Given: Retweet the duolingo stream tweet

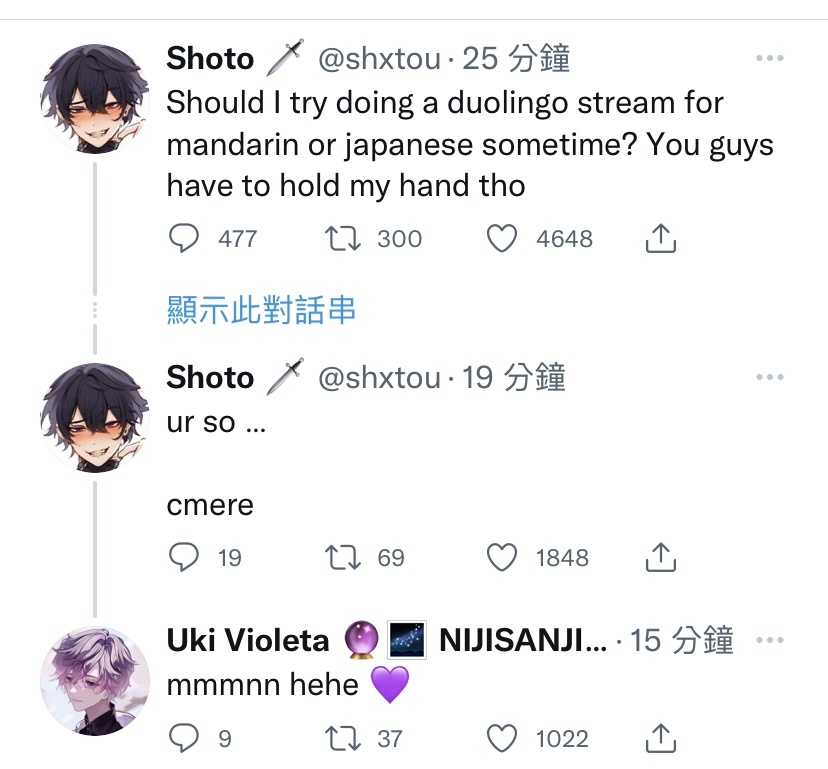Looking at the screenshot, I should 343,238.
